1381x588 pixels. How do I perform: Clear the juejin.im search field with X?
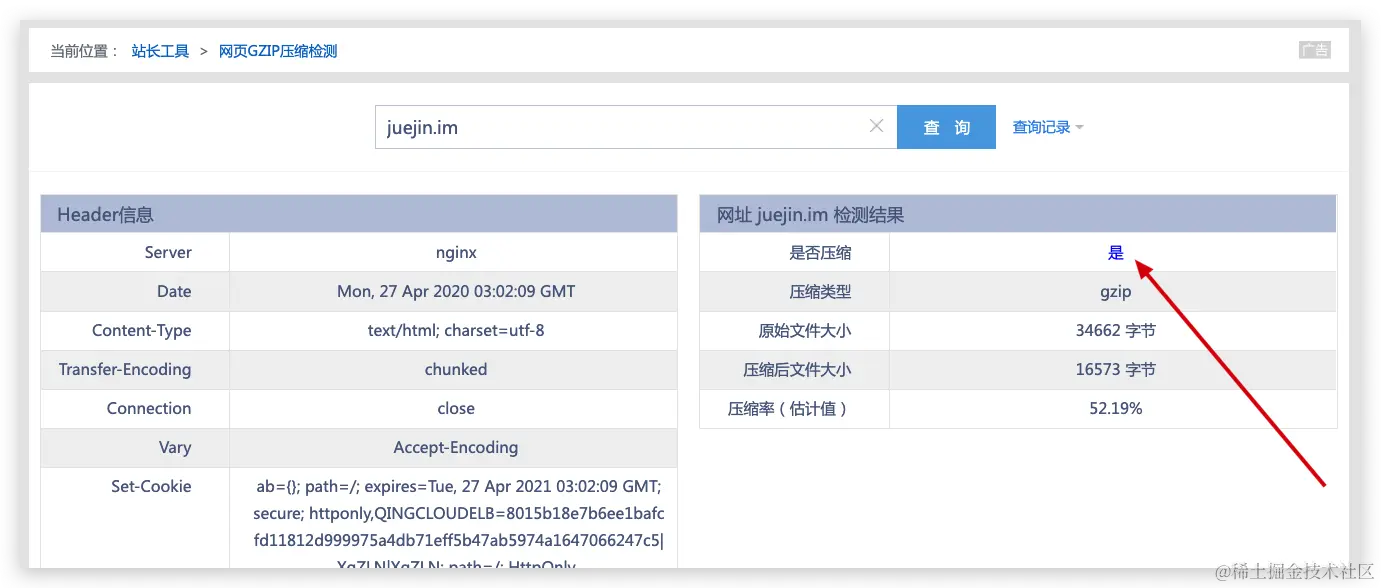point(877,126)
